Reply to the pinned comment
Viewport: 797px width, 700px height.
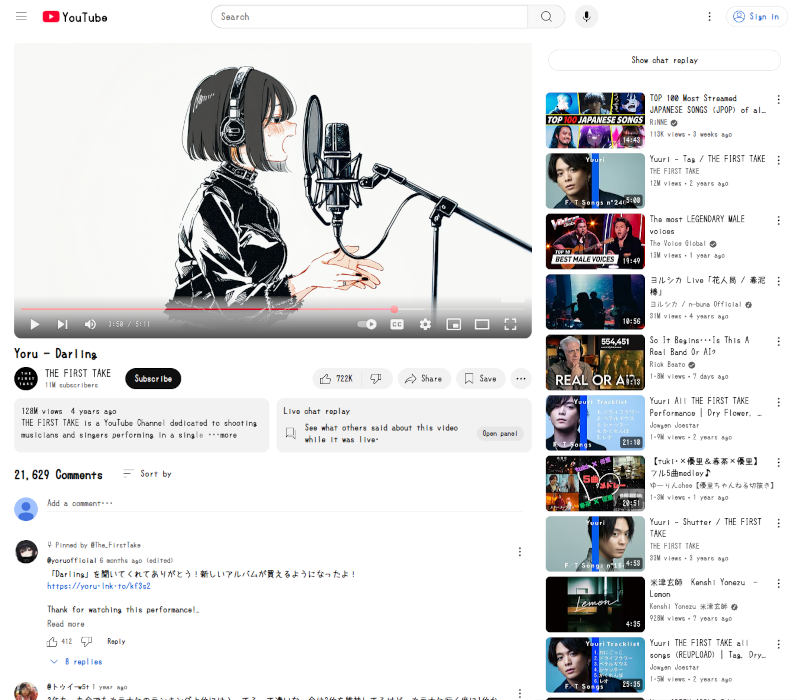click(x=116, y=642)
